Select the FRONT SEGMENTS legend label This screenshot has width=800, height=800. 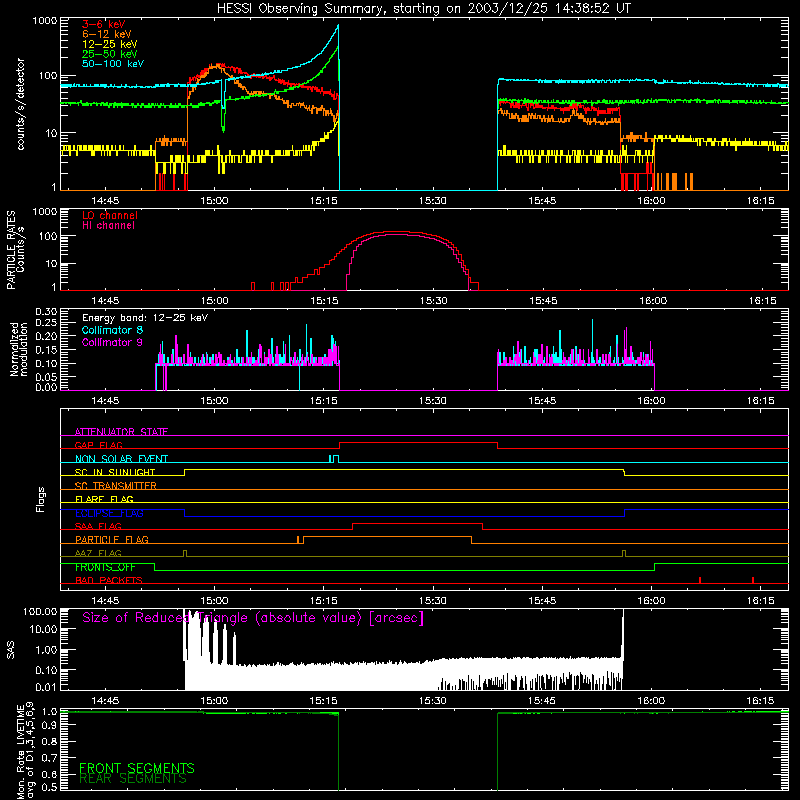coord(137,768)
